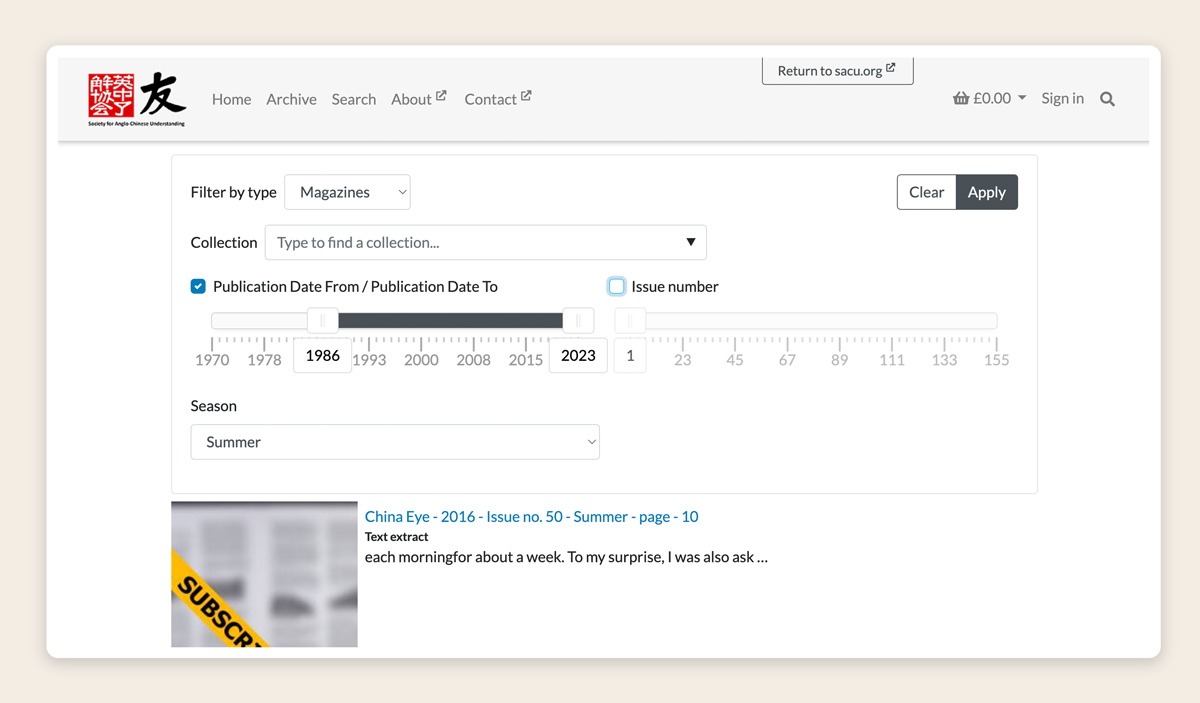The image size is (1200, 703).
Task: Focus the Collection search field
Action: (x=485, y=242)
